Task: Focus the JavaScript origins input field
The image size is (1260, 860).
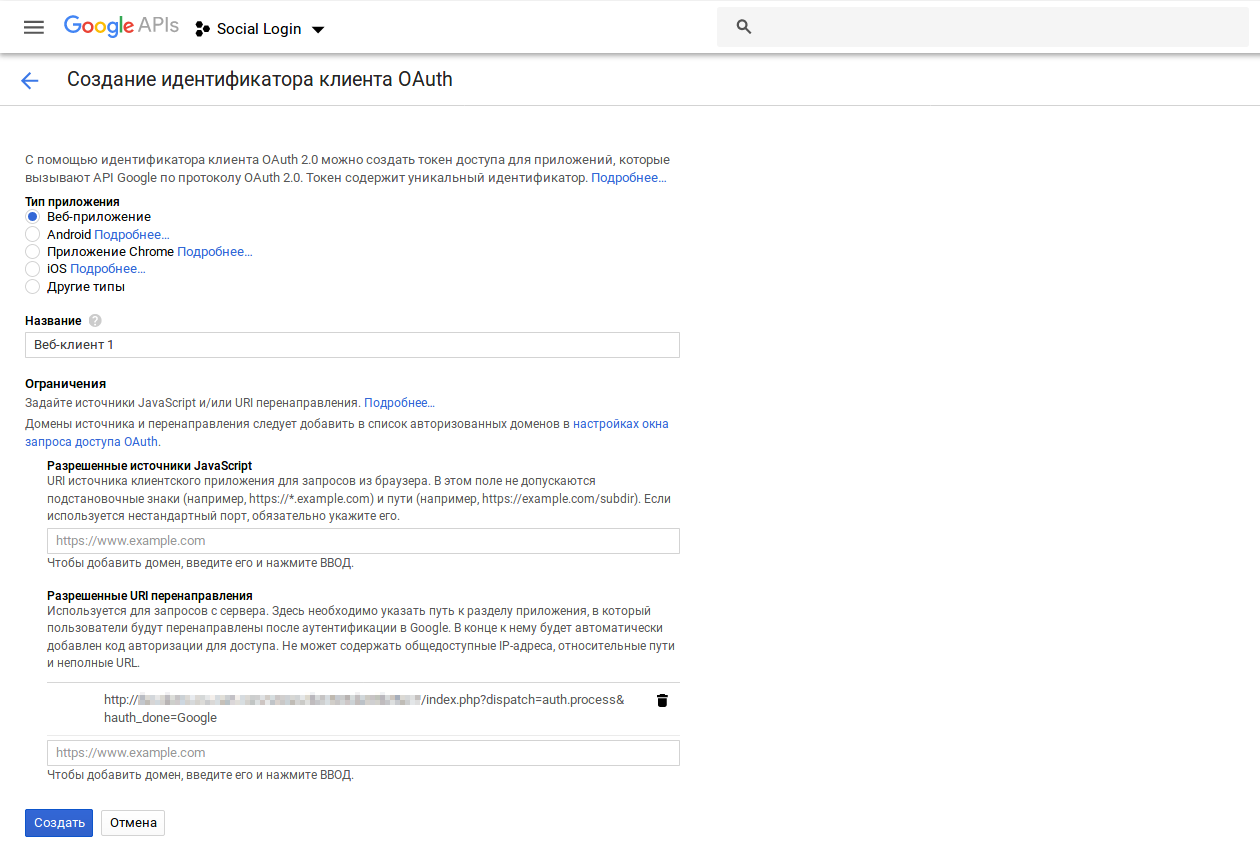Action: [x=363, y=541]
